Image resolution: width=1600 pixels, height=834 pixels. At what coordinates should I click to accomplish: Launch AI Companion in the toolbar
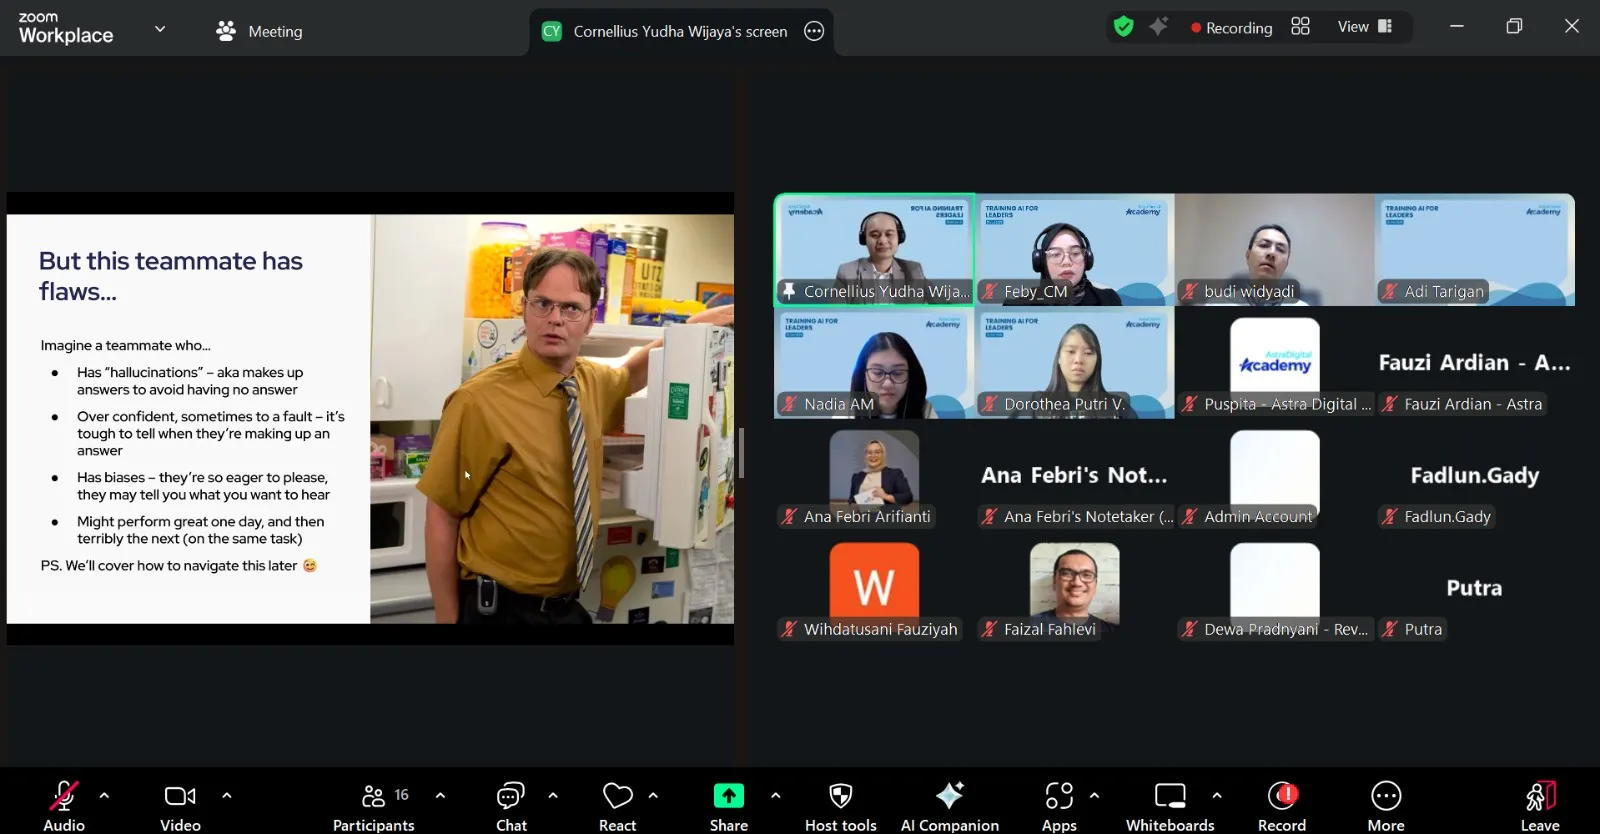pos(950,805)
